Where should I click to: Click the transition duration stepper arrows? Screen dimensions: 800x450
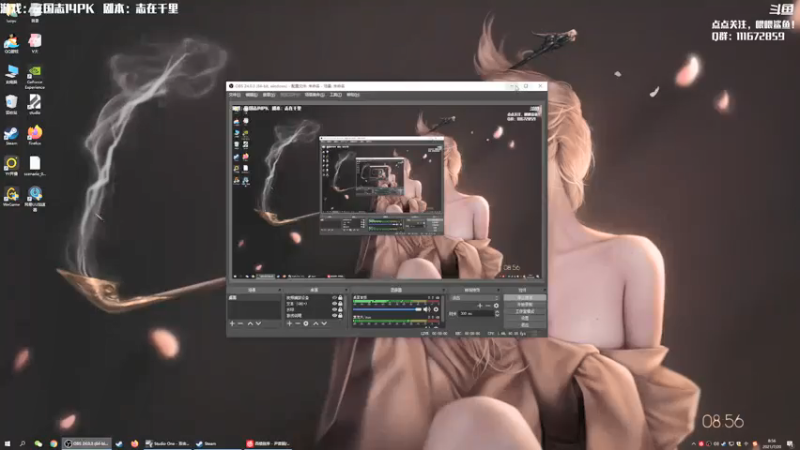click(x=497, y=314)
